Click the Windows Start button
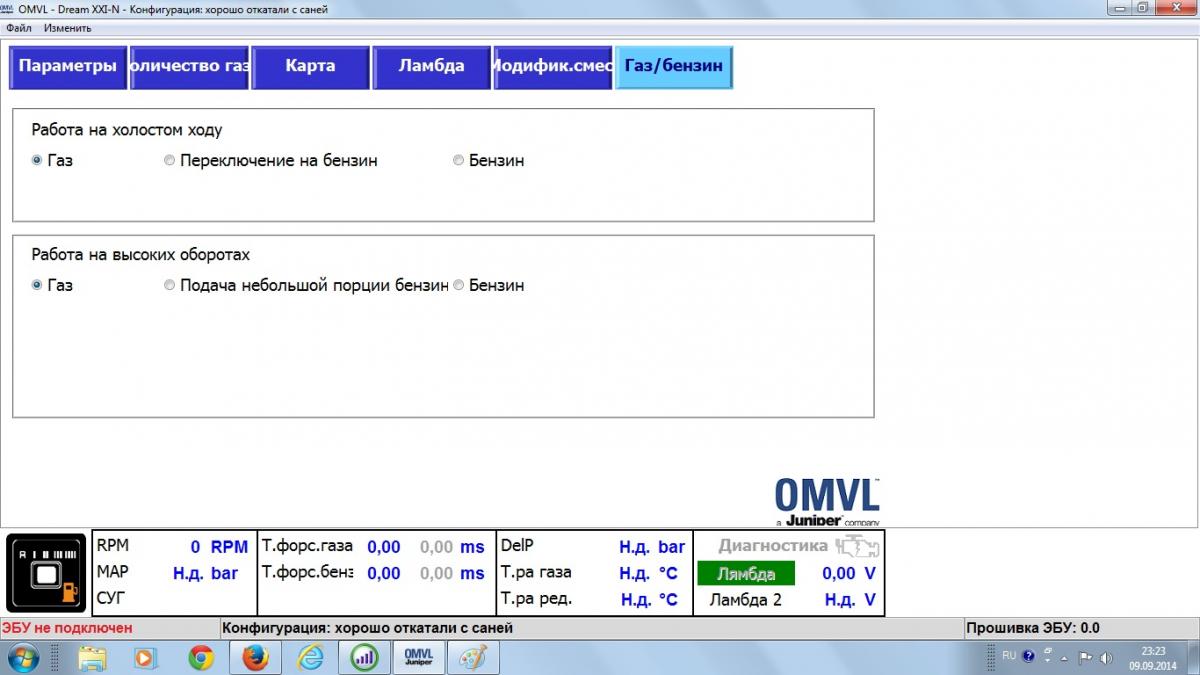The height and width of the screenshot is (675, 1200). [23, 657]
